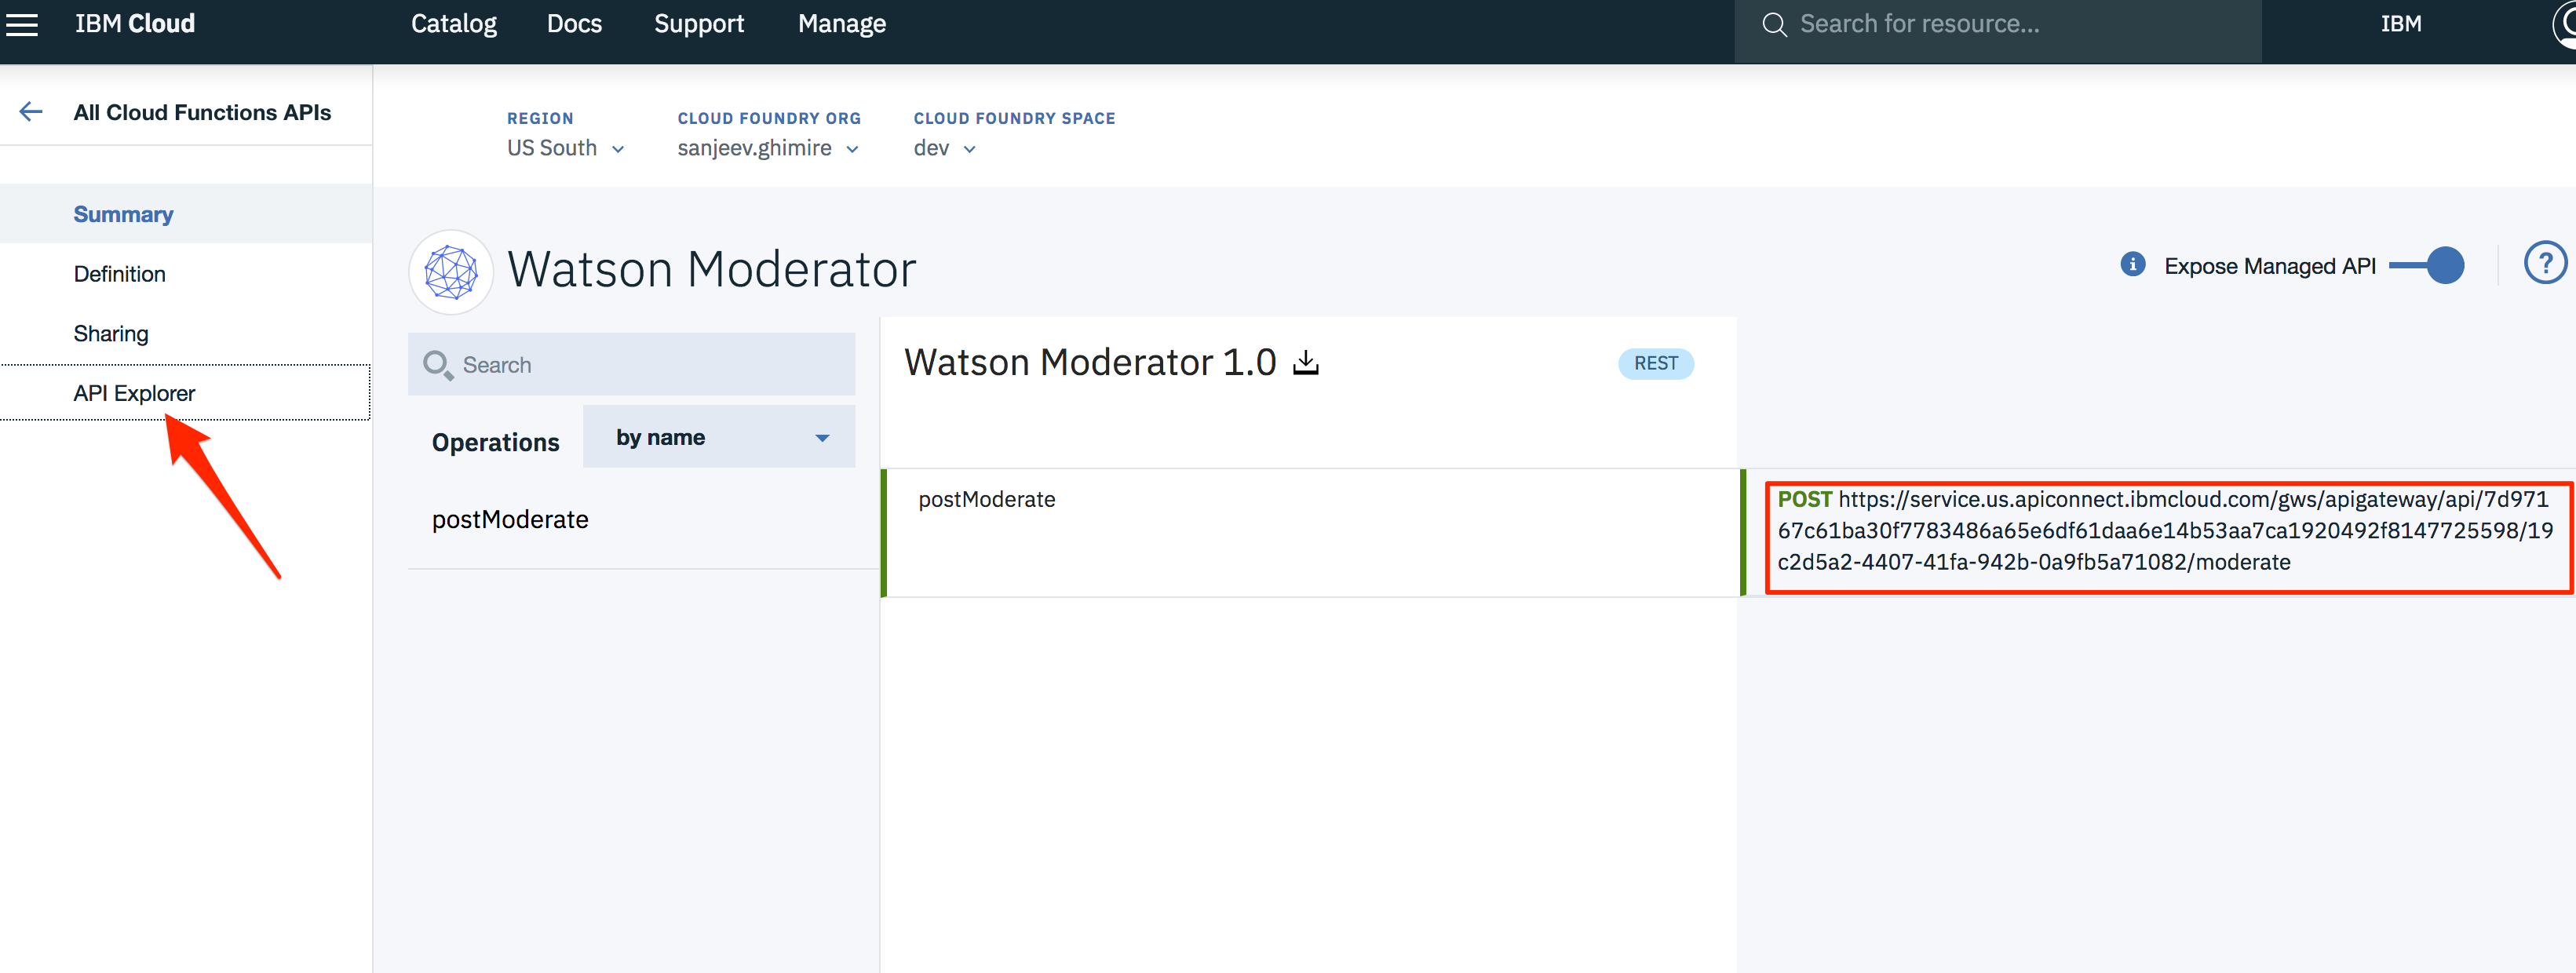Expand the Cloud Foundry Space dev dropdown
Screen dimensions: 2576x973
(943, 148)
